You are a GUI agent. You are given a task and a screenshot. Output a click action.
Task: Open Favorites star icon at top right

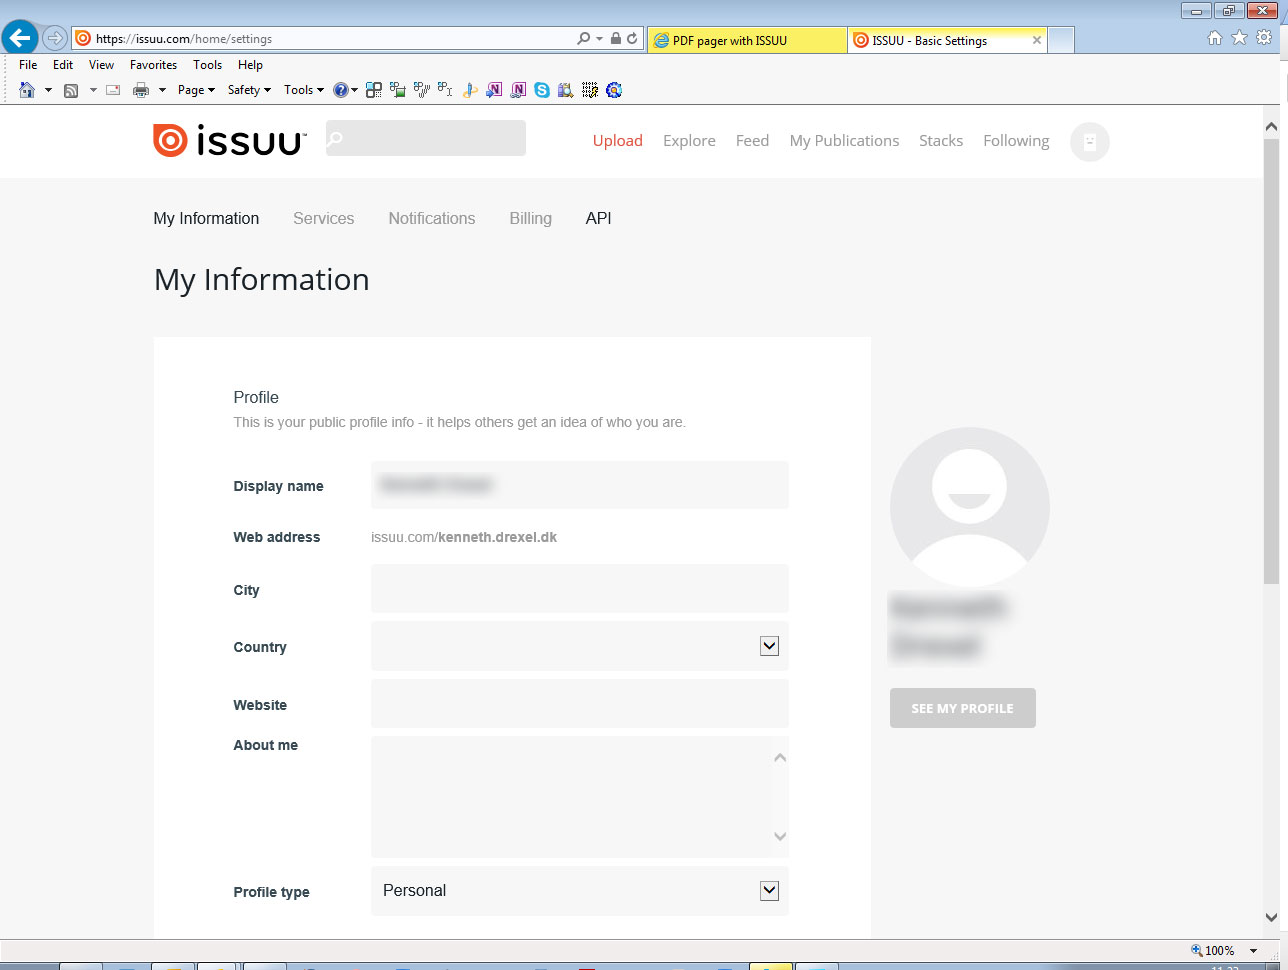(1239, 38)
